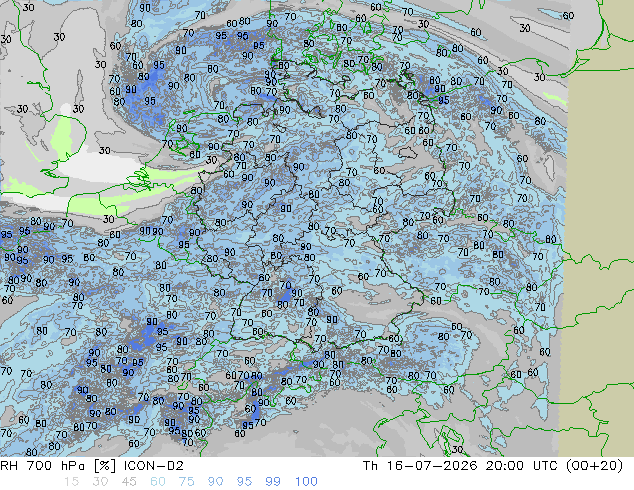Image resolution: width=634 pixels, height=490 pixels.
Task: Select the legend value 75
Action: point(186,482)
